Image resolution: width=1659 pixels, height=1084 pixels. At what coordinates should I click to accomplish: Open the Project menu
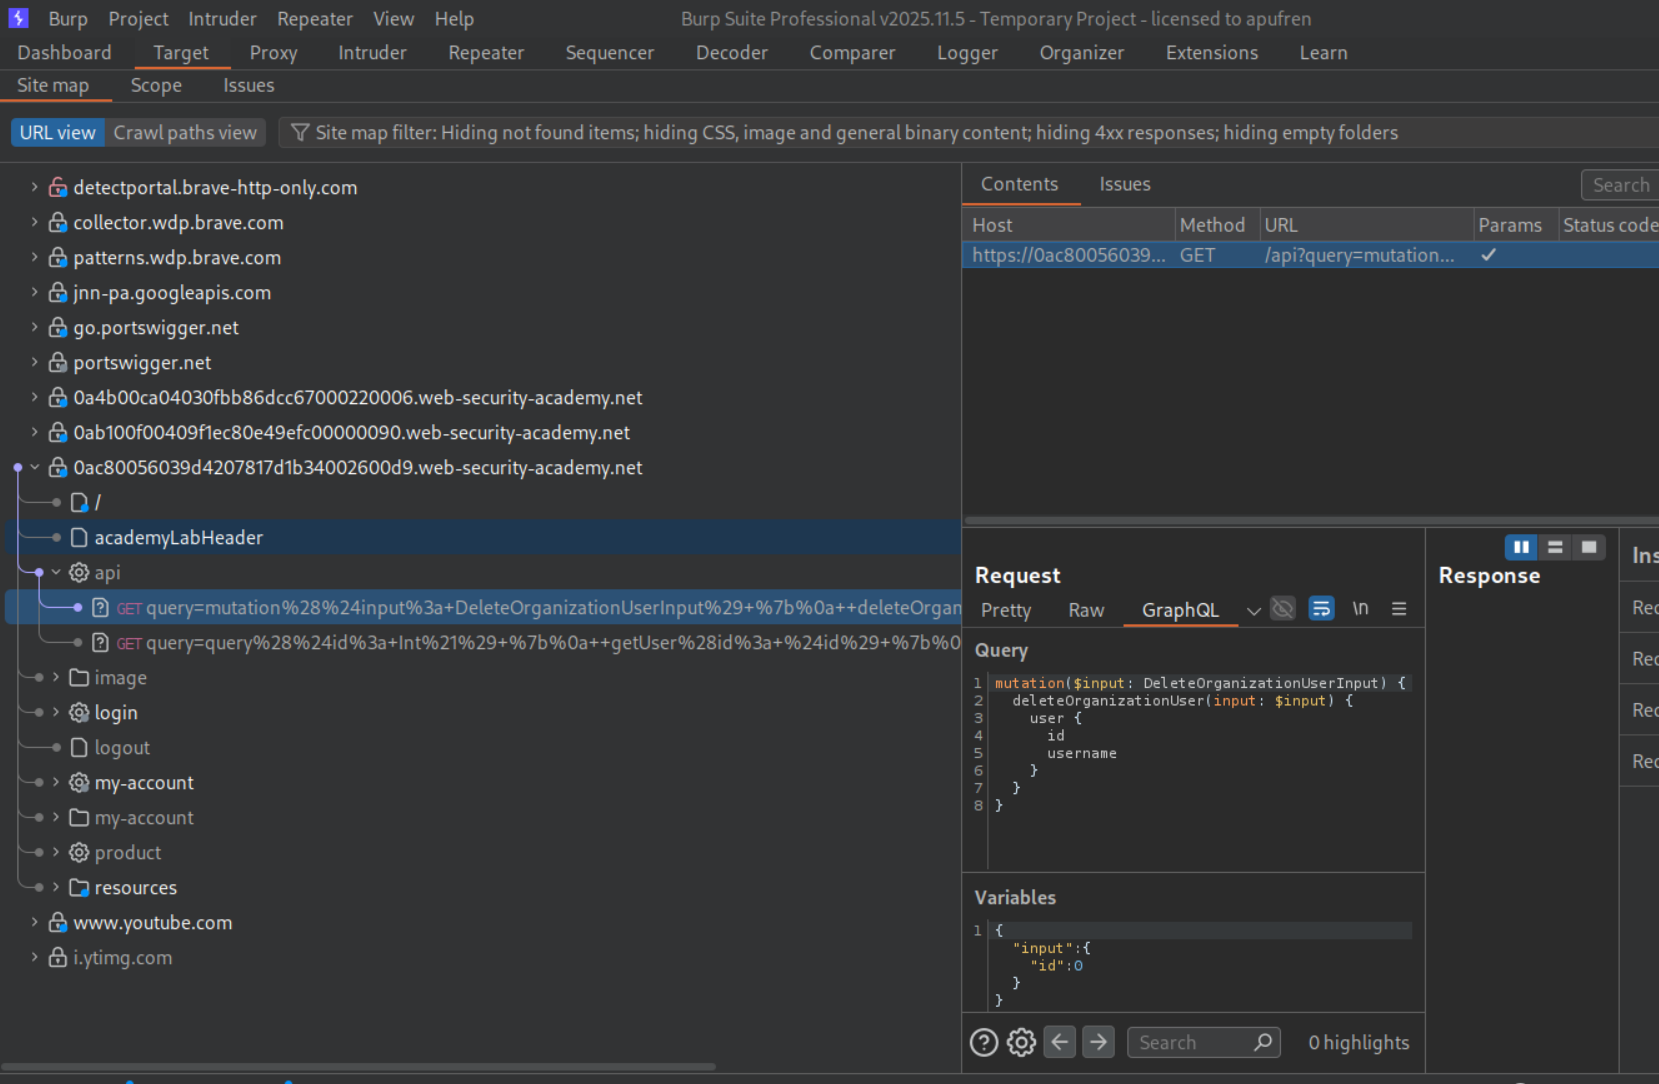pyautogui.click(x=138, y=19)
